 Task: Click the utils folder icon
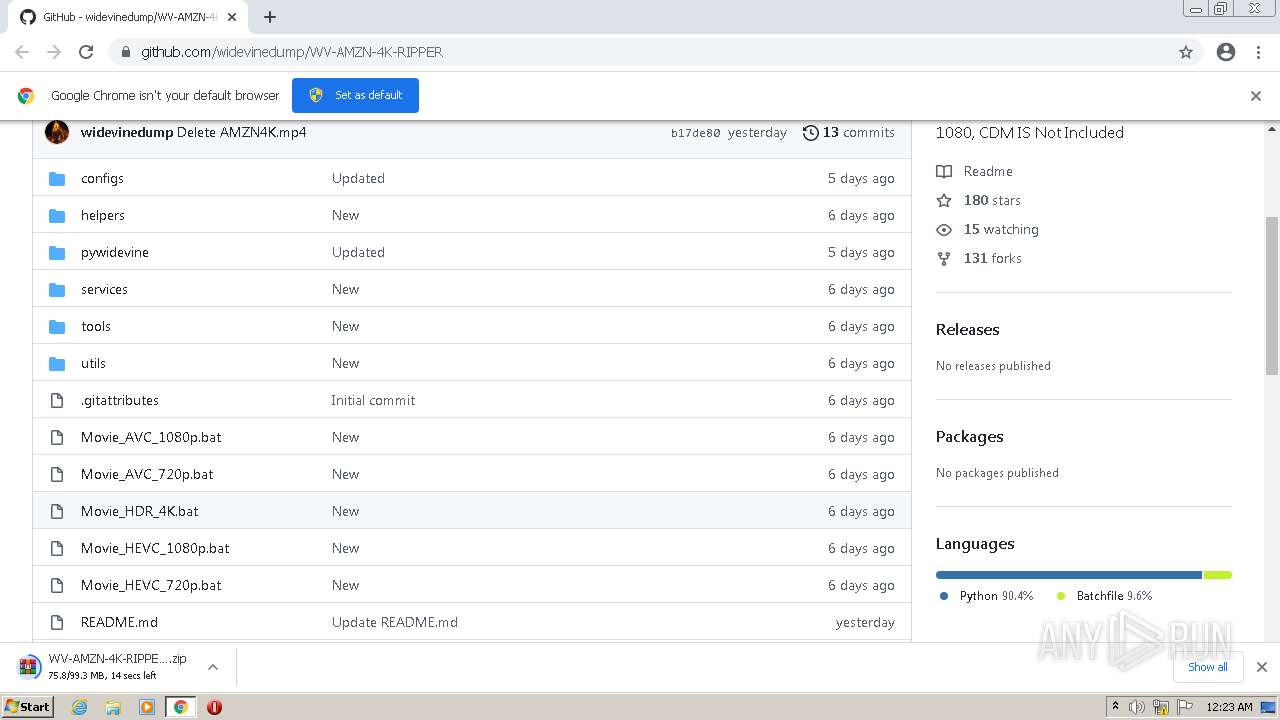[x=57, y=364]
